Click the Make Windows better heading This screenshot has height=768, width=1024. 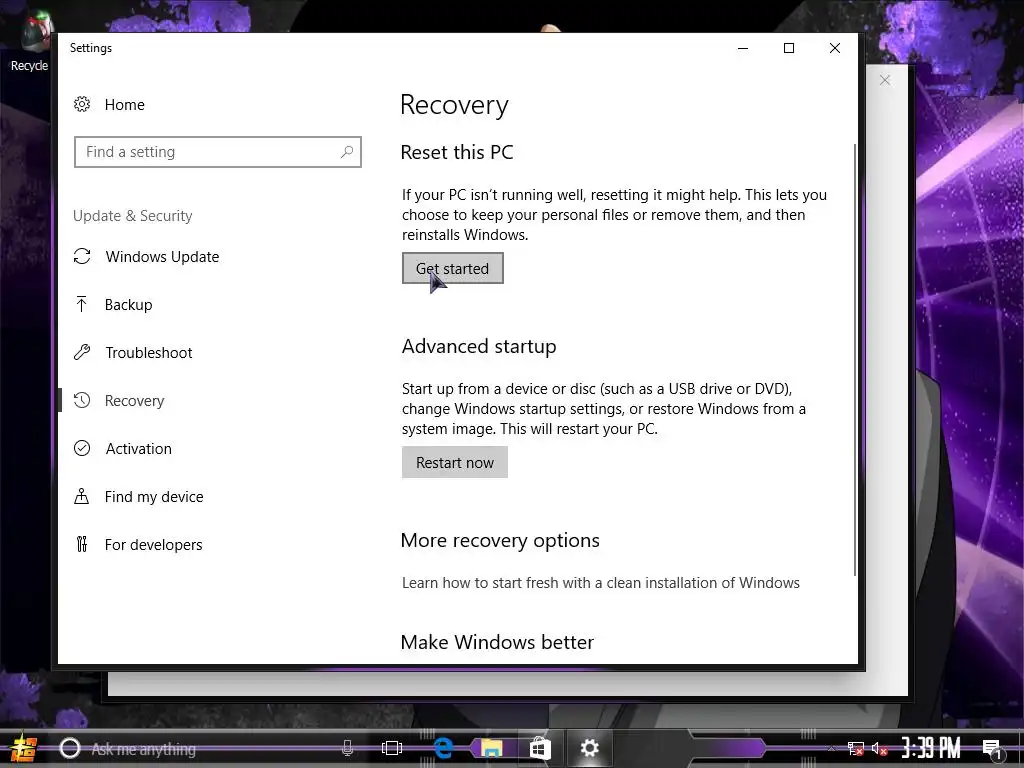click(x=497, y=642)
